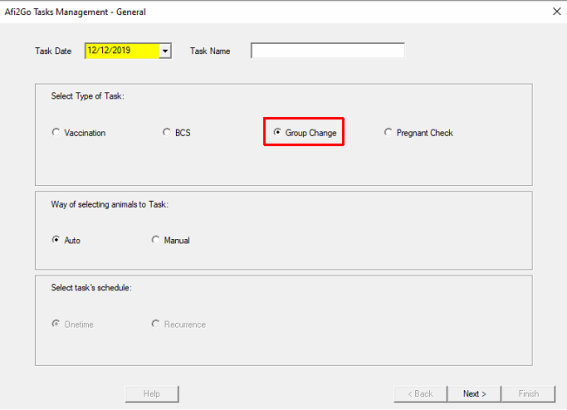The image size is (567, 410).
Task: Choose the BCS radio button
Action: [x=176, y=133]
